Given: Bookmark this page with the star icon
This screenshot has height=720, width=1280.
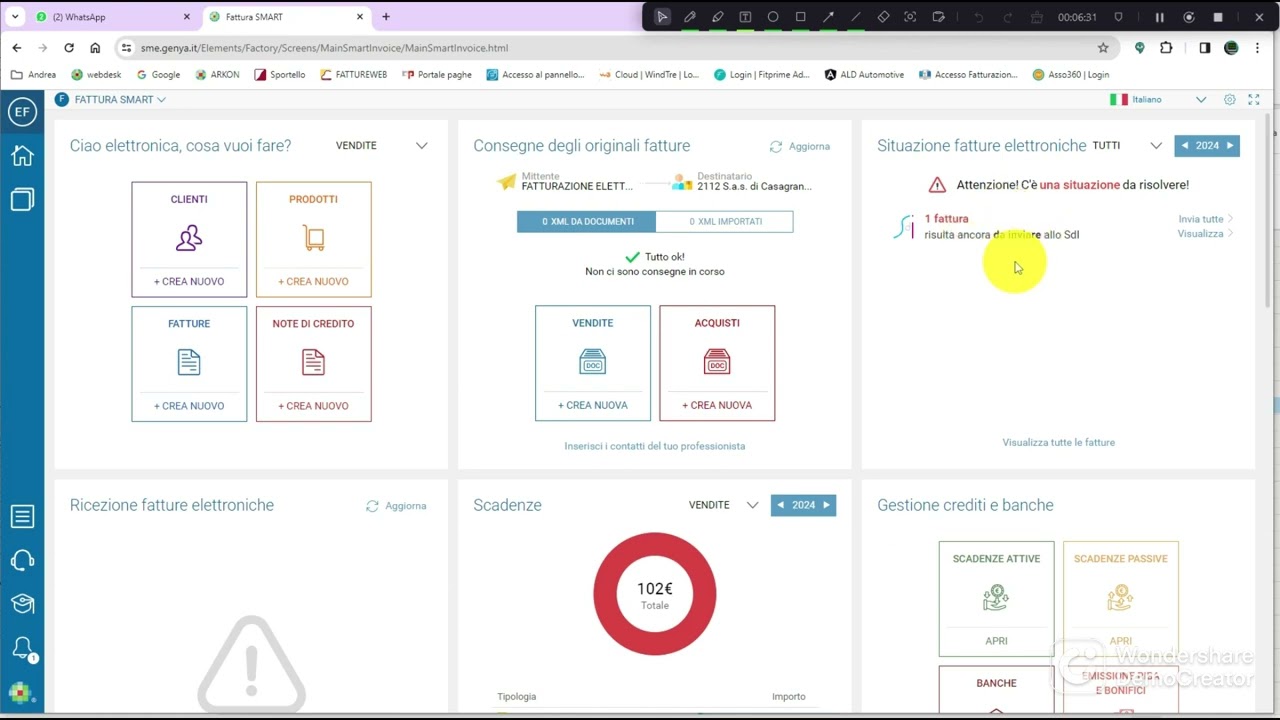Looking at the screenshot, I should [1103, 48].
